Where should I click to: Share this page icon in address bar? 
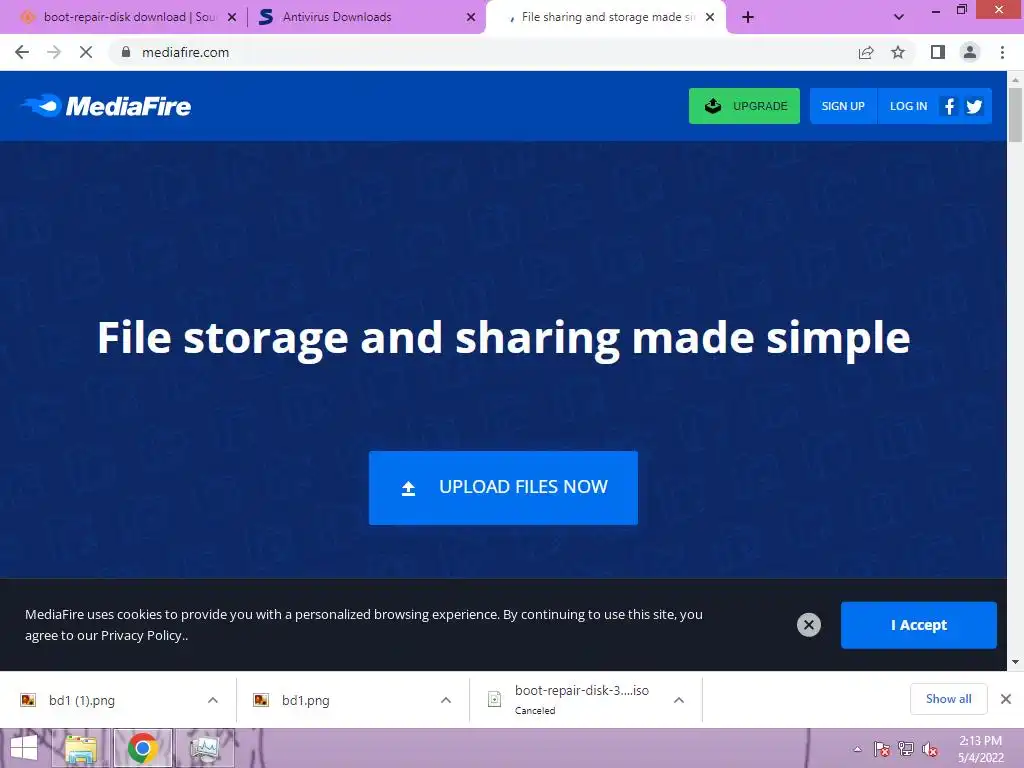point(866,52)
